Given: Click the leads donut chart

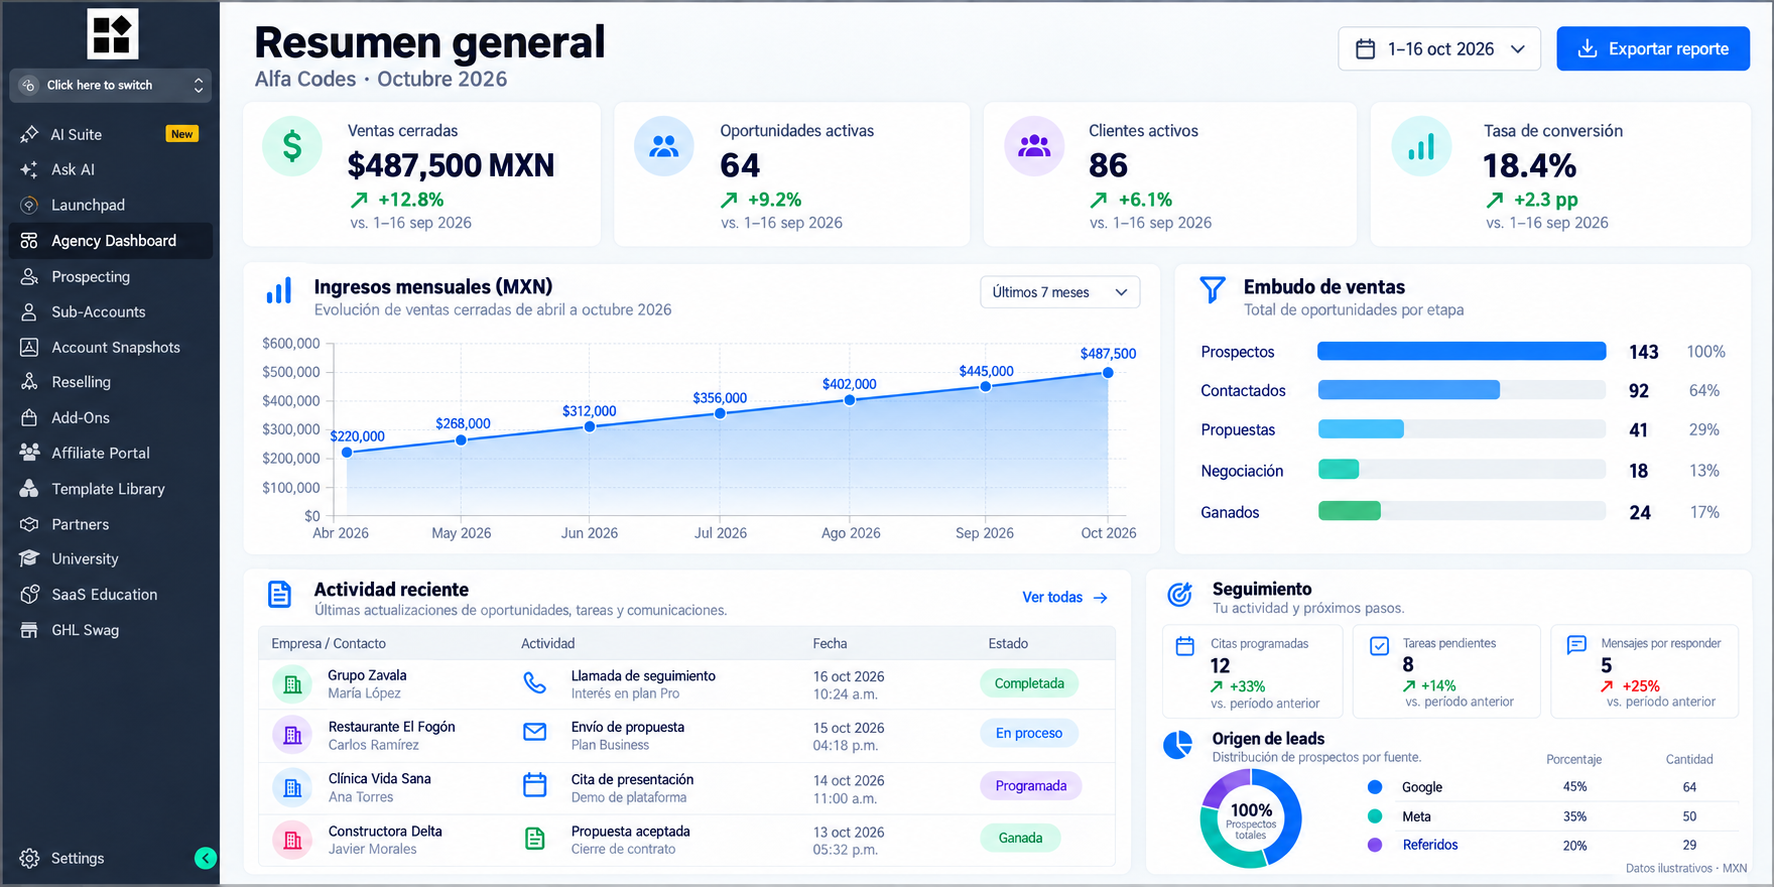Looking at the screenshot, I should 1251,819.
